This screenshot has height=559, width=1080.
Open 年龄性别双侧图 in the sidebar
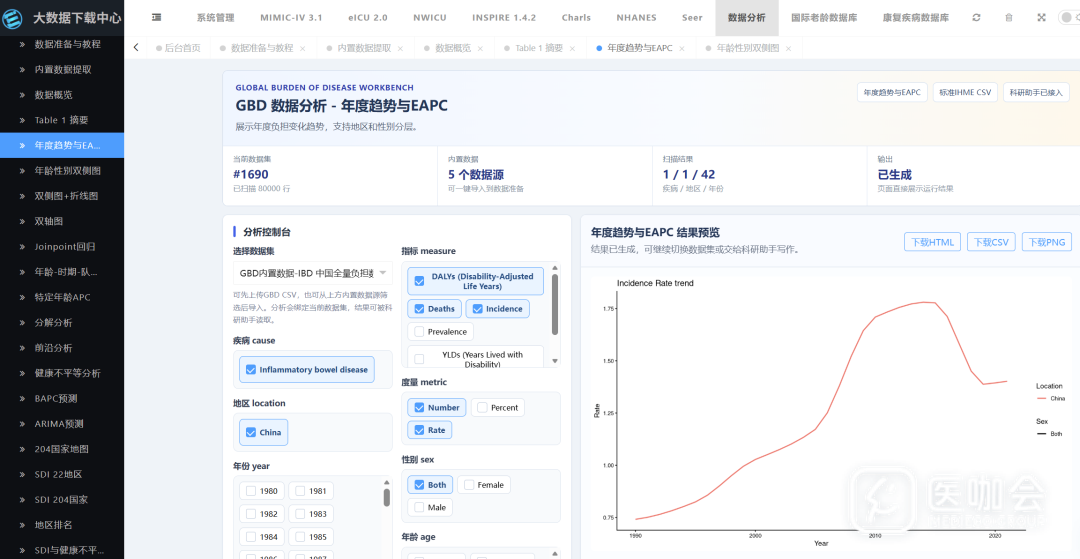[68, 171]
